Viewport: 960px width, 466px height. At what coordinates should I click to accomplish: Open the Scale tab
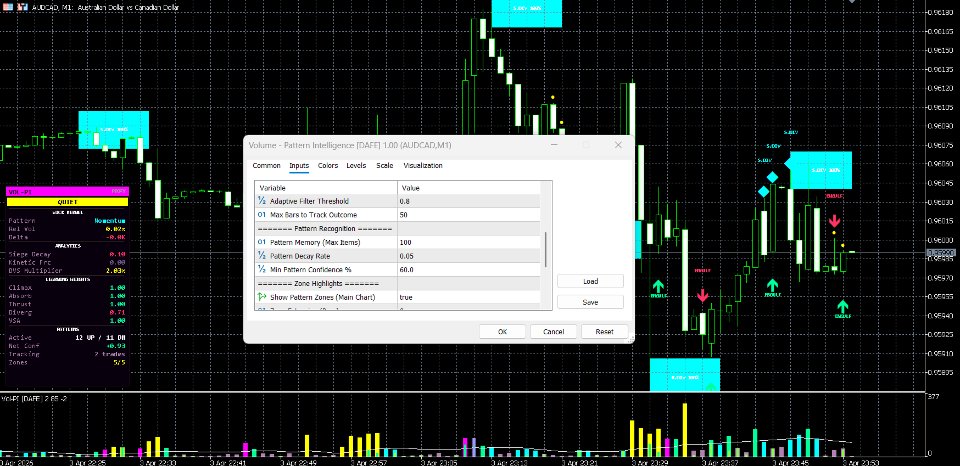point(384,165)
